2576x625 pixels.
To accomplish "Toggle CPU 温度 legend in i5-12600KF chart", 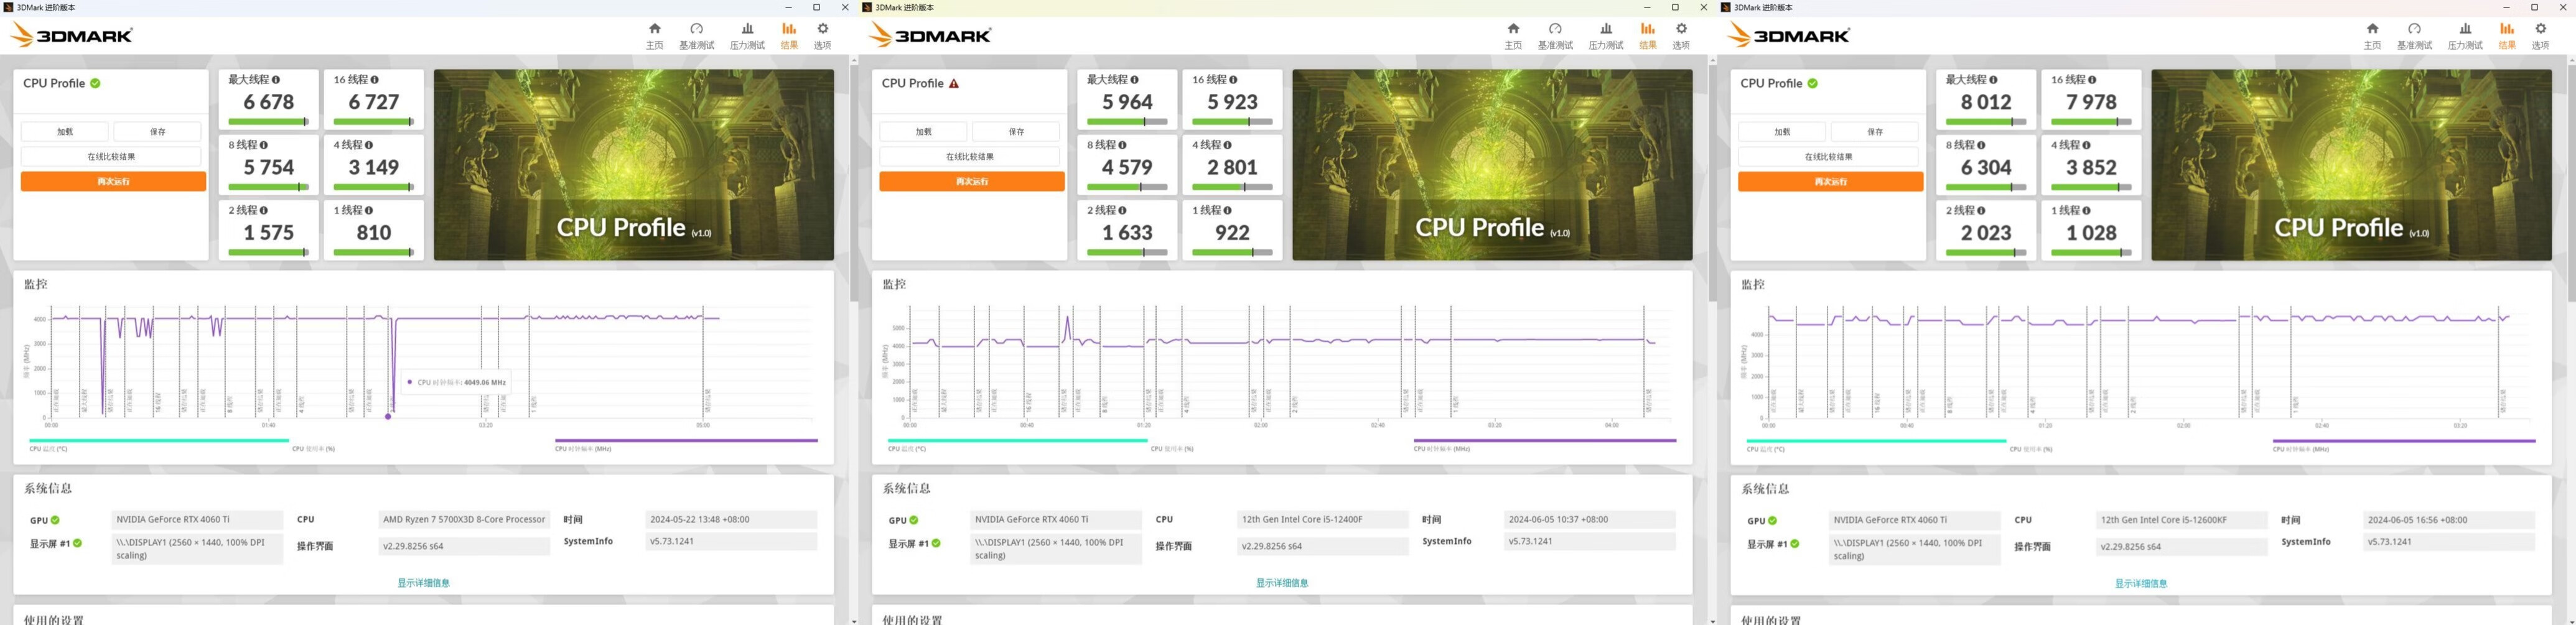I will click(1876, 444).
